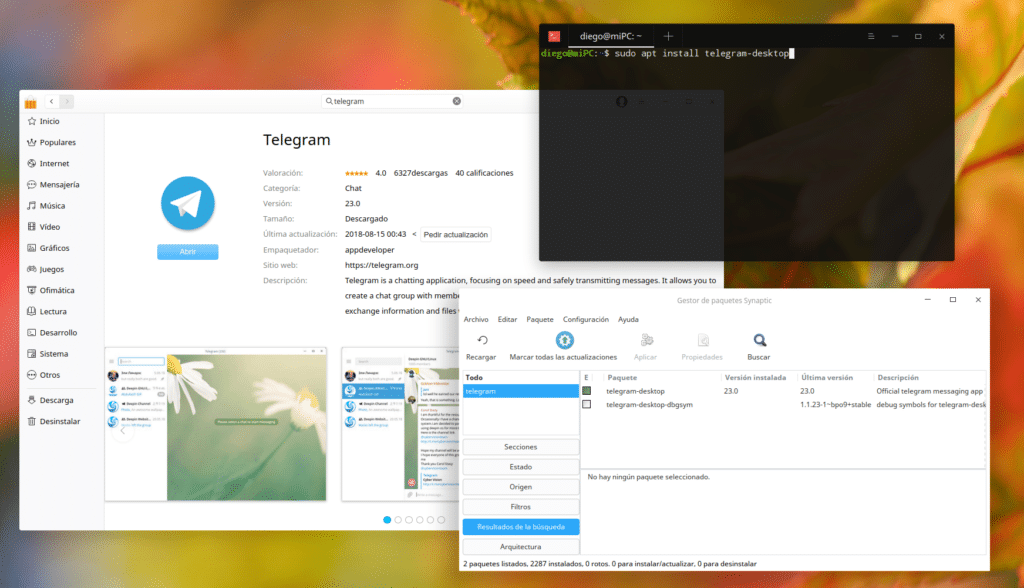Click the Origen filter button
This screenshot has height=588, width=1024.
click(520, 487)
